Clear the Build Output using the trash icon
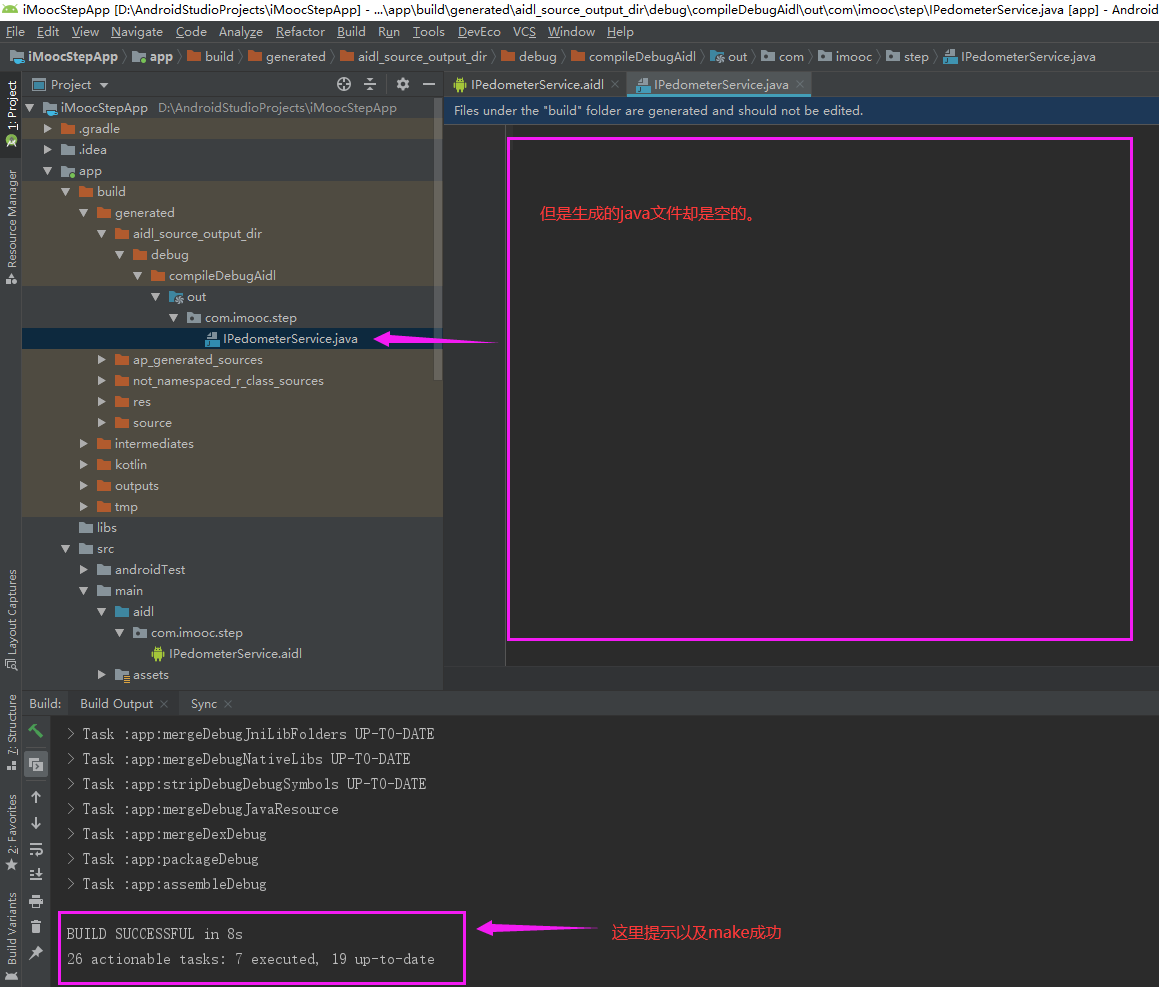 35,925
